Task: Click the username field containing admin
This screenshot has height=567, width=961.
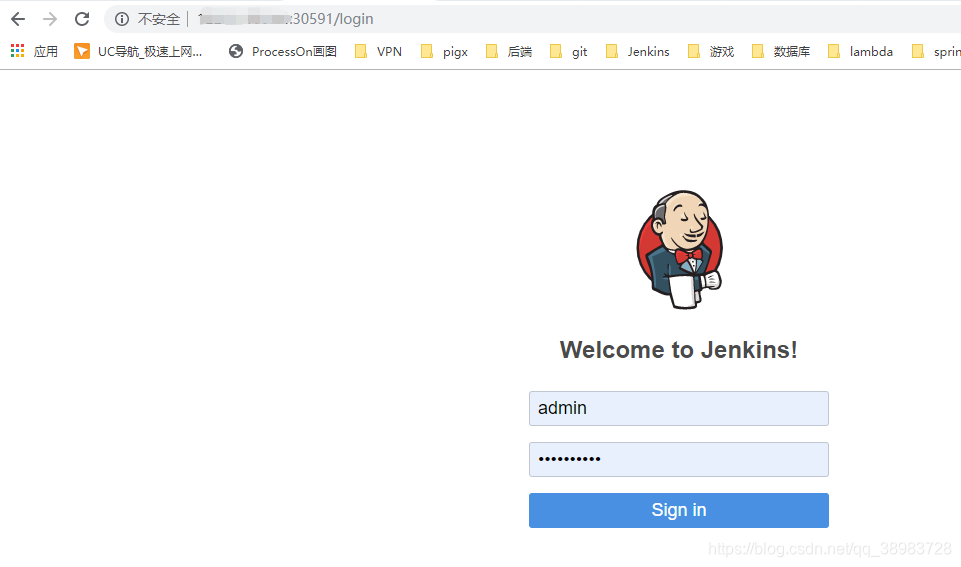Action: [x=679, y=408]
